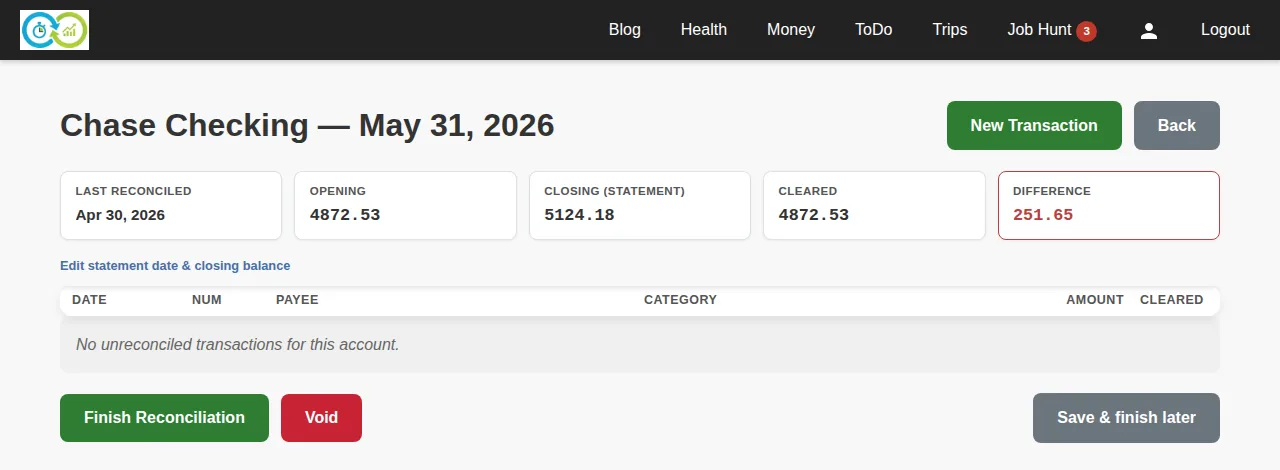
Task: Click the Logout link
Action: coord(1225,30)
